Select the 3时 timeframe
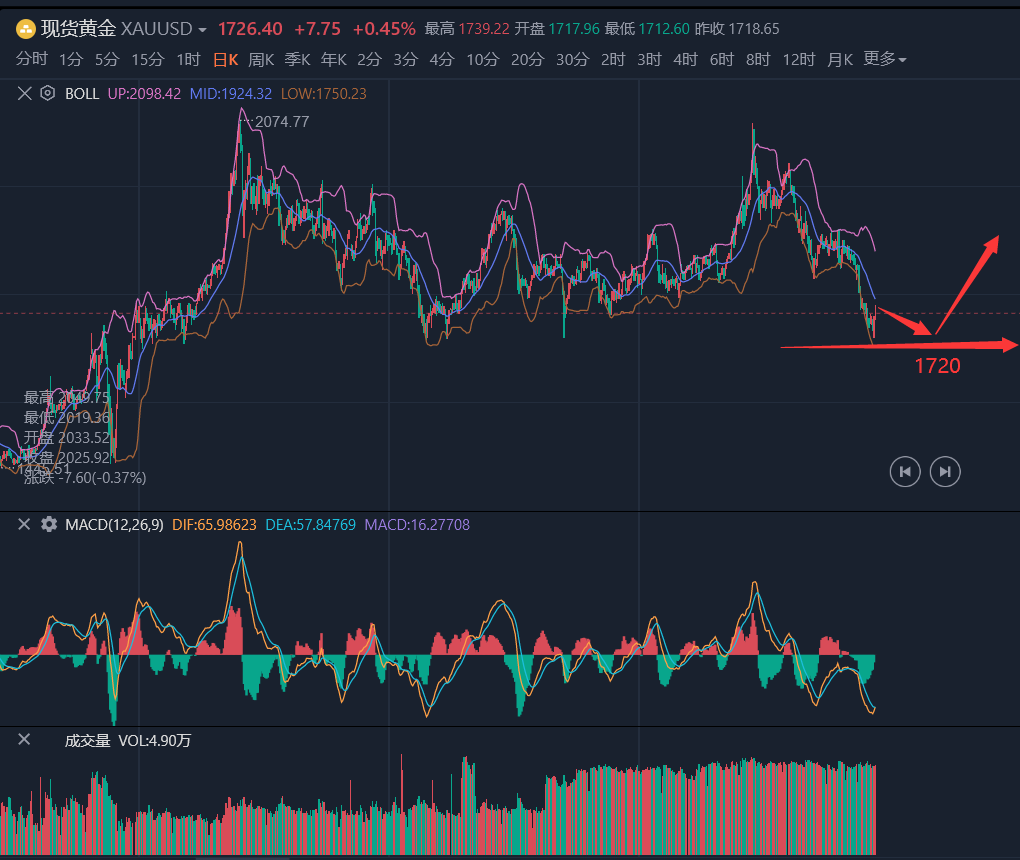Screen dimensions: 1020x860 649,60
